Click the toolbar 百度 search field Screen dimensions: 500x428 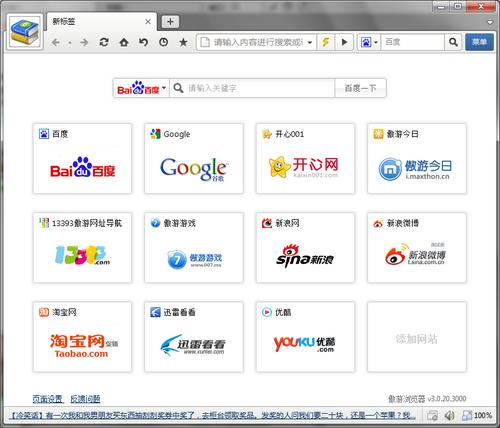(x=413, y=42)
